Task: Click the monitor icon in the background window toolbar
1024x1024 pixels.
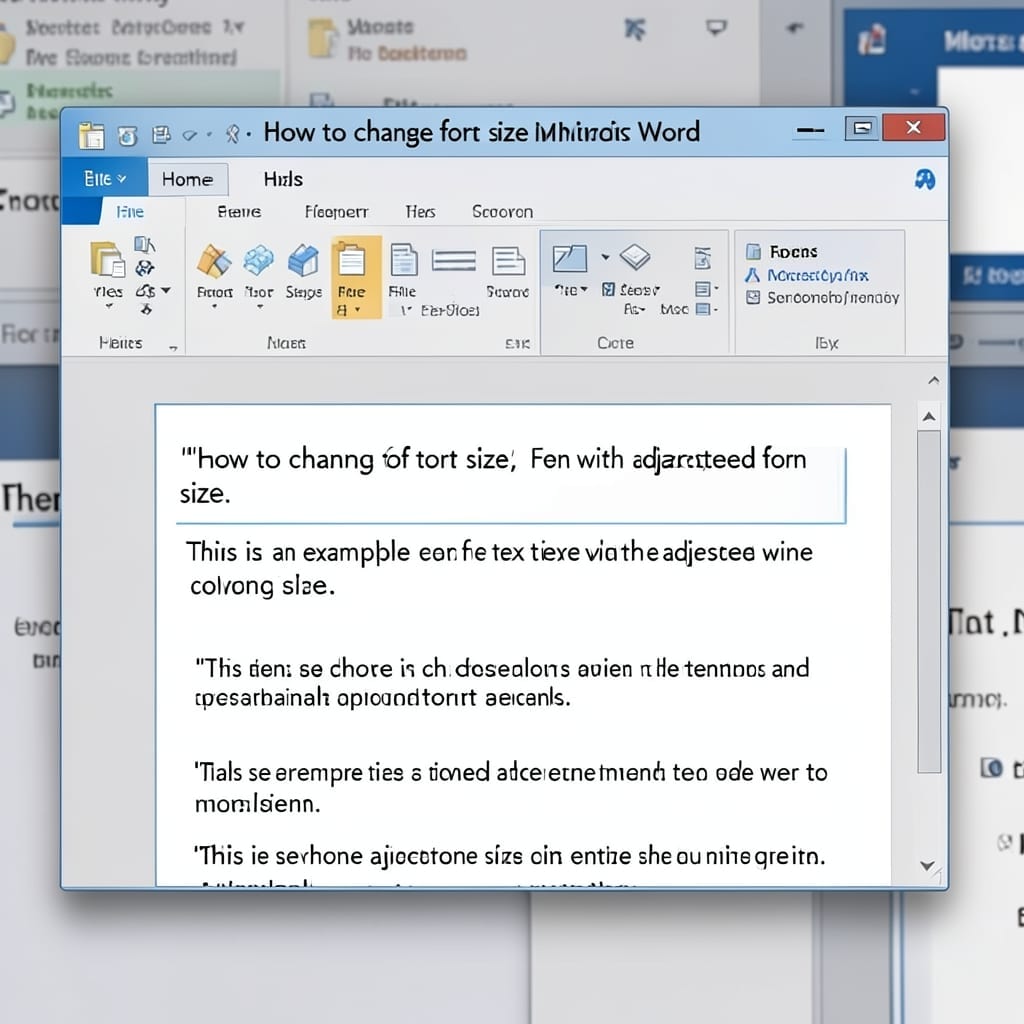Action: (x=716, y=27)
